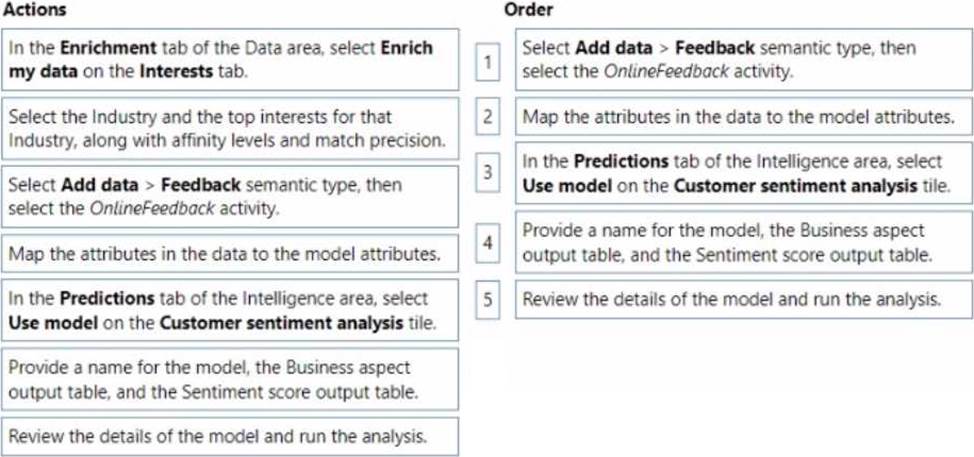Viewport: 974px width, 457px height.
Task: Click the Sentiment score output table step in Order
Action: (x=744, y=243)
